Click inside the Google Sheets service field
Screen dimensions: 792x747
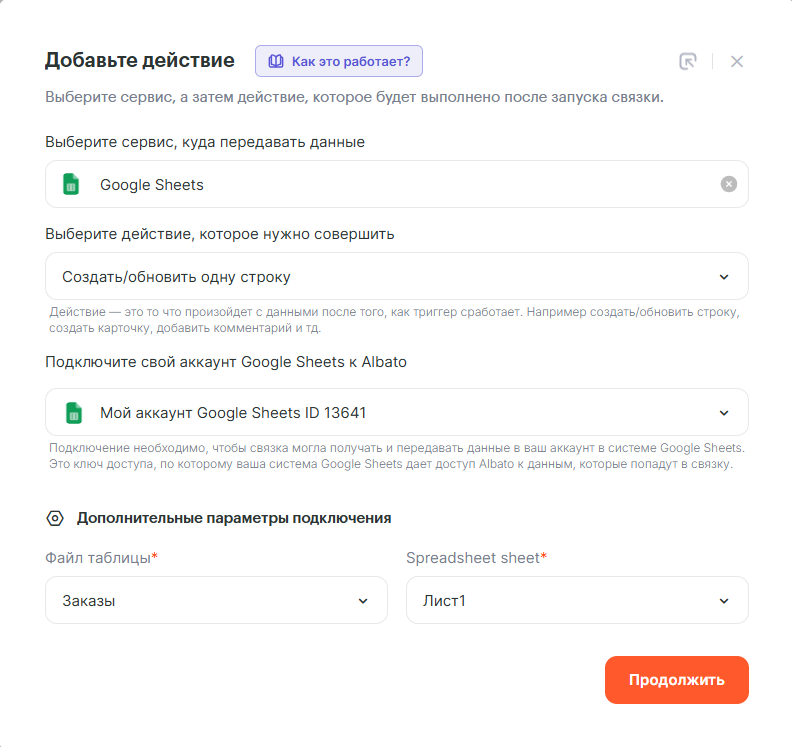point(400,184)
